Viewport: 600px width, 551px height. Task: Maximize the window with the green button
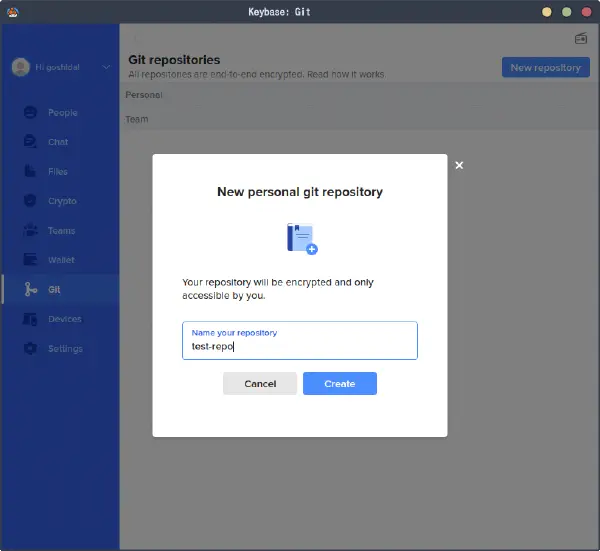(567, 12)
